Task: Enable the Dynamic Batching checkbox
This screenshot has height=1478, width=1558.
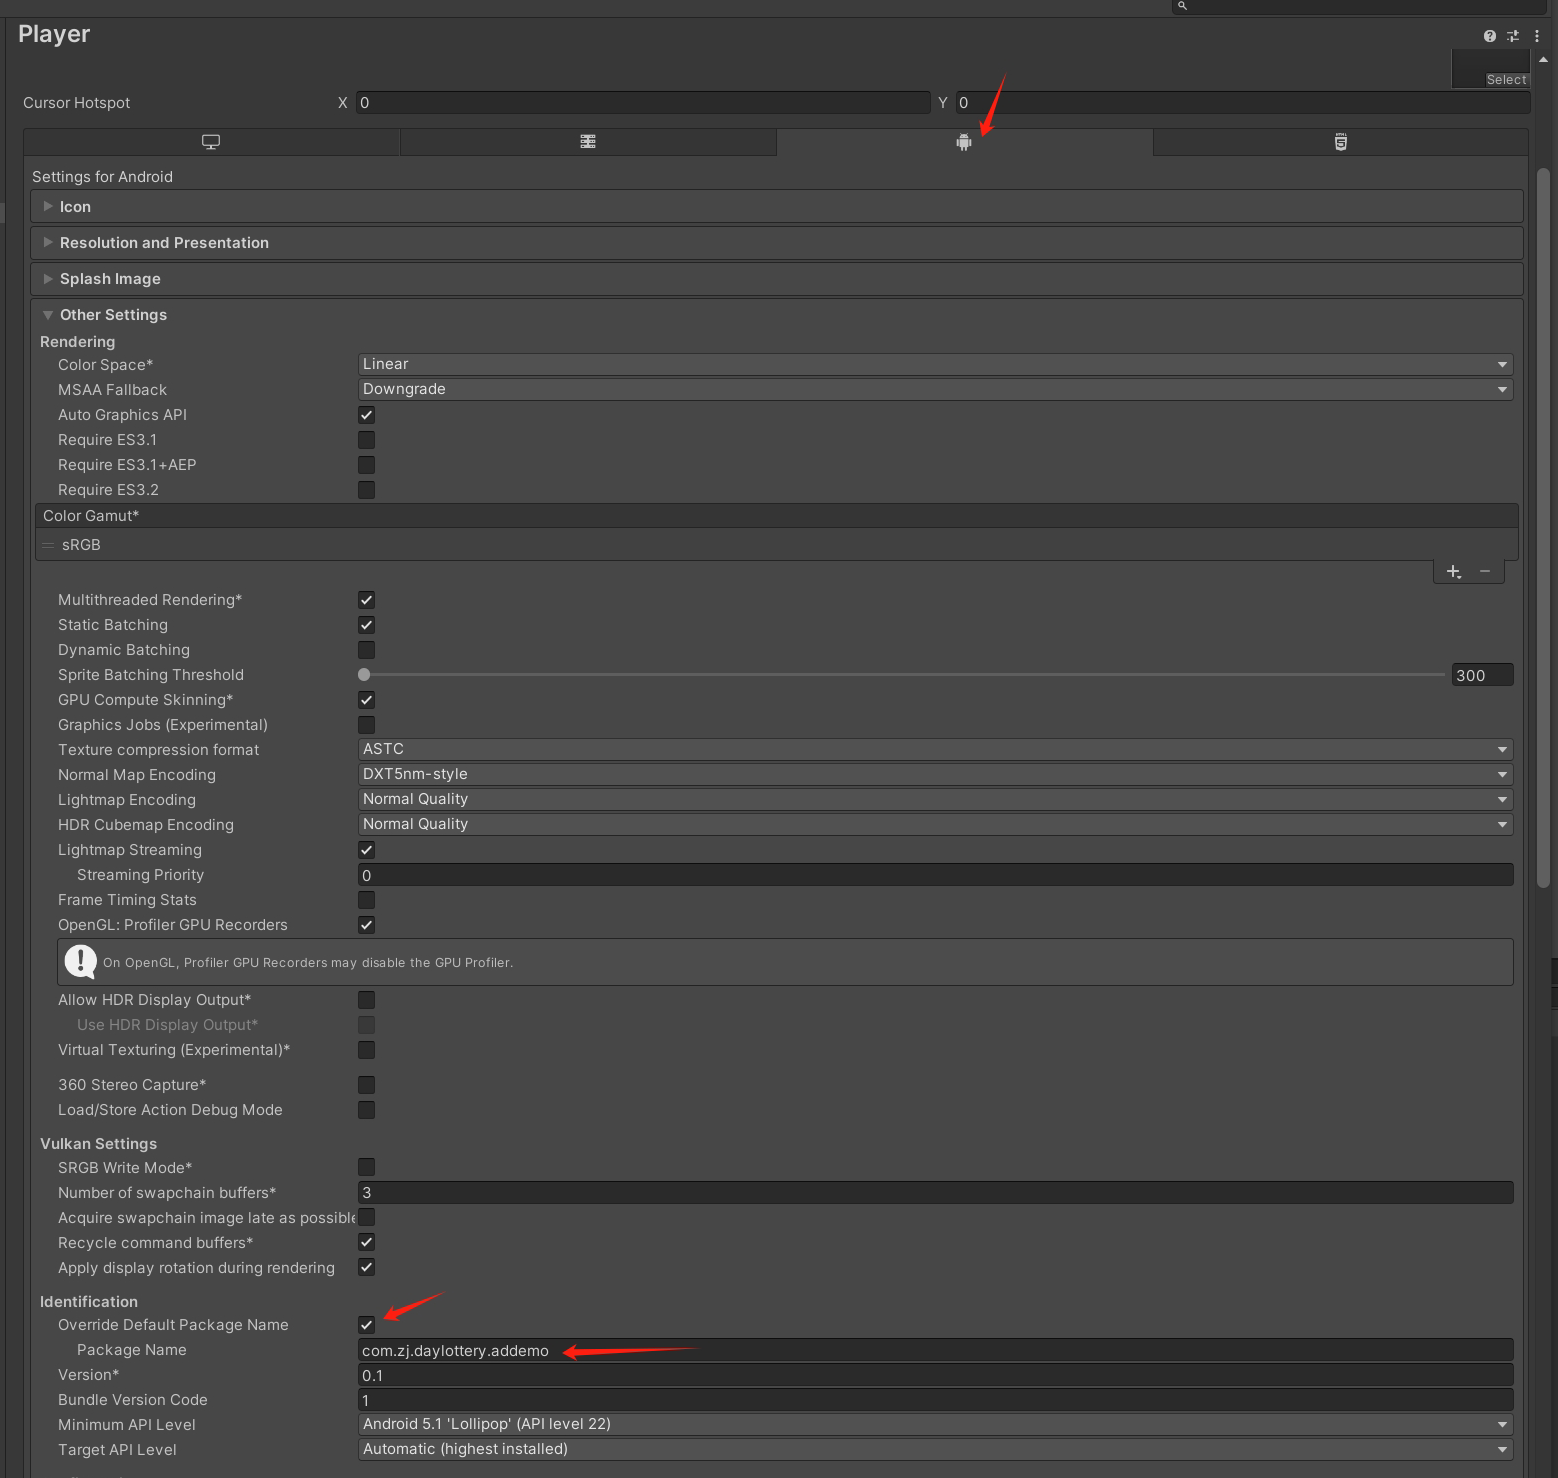Action: click(x=367, y=650)
